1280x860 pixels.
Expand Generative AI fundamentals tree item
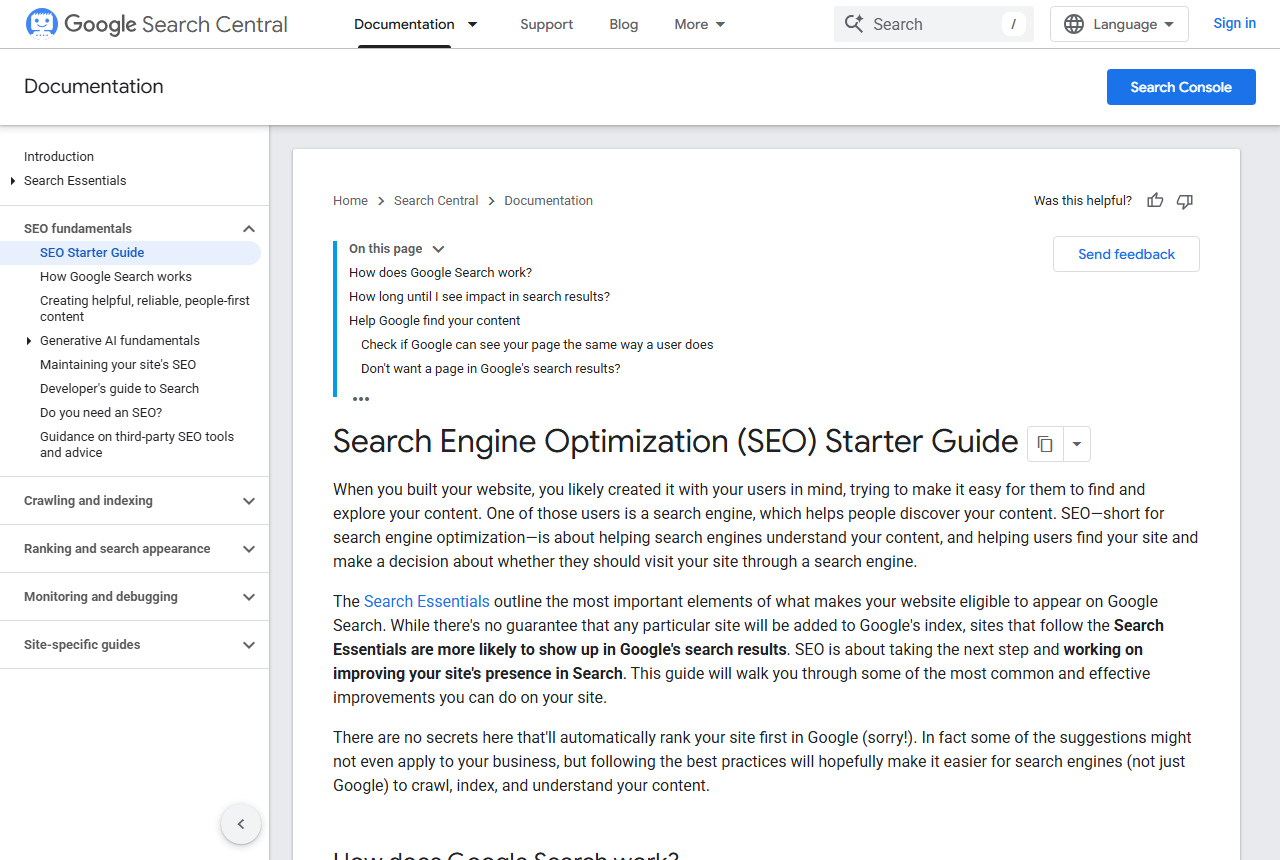[x=29, y=341]
